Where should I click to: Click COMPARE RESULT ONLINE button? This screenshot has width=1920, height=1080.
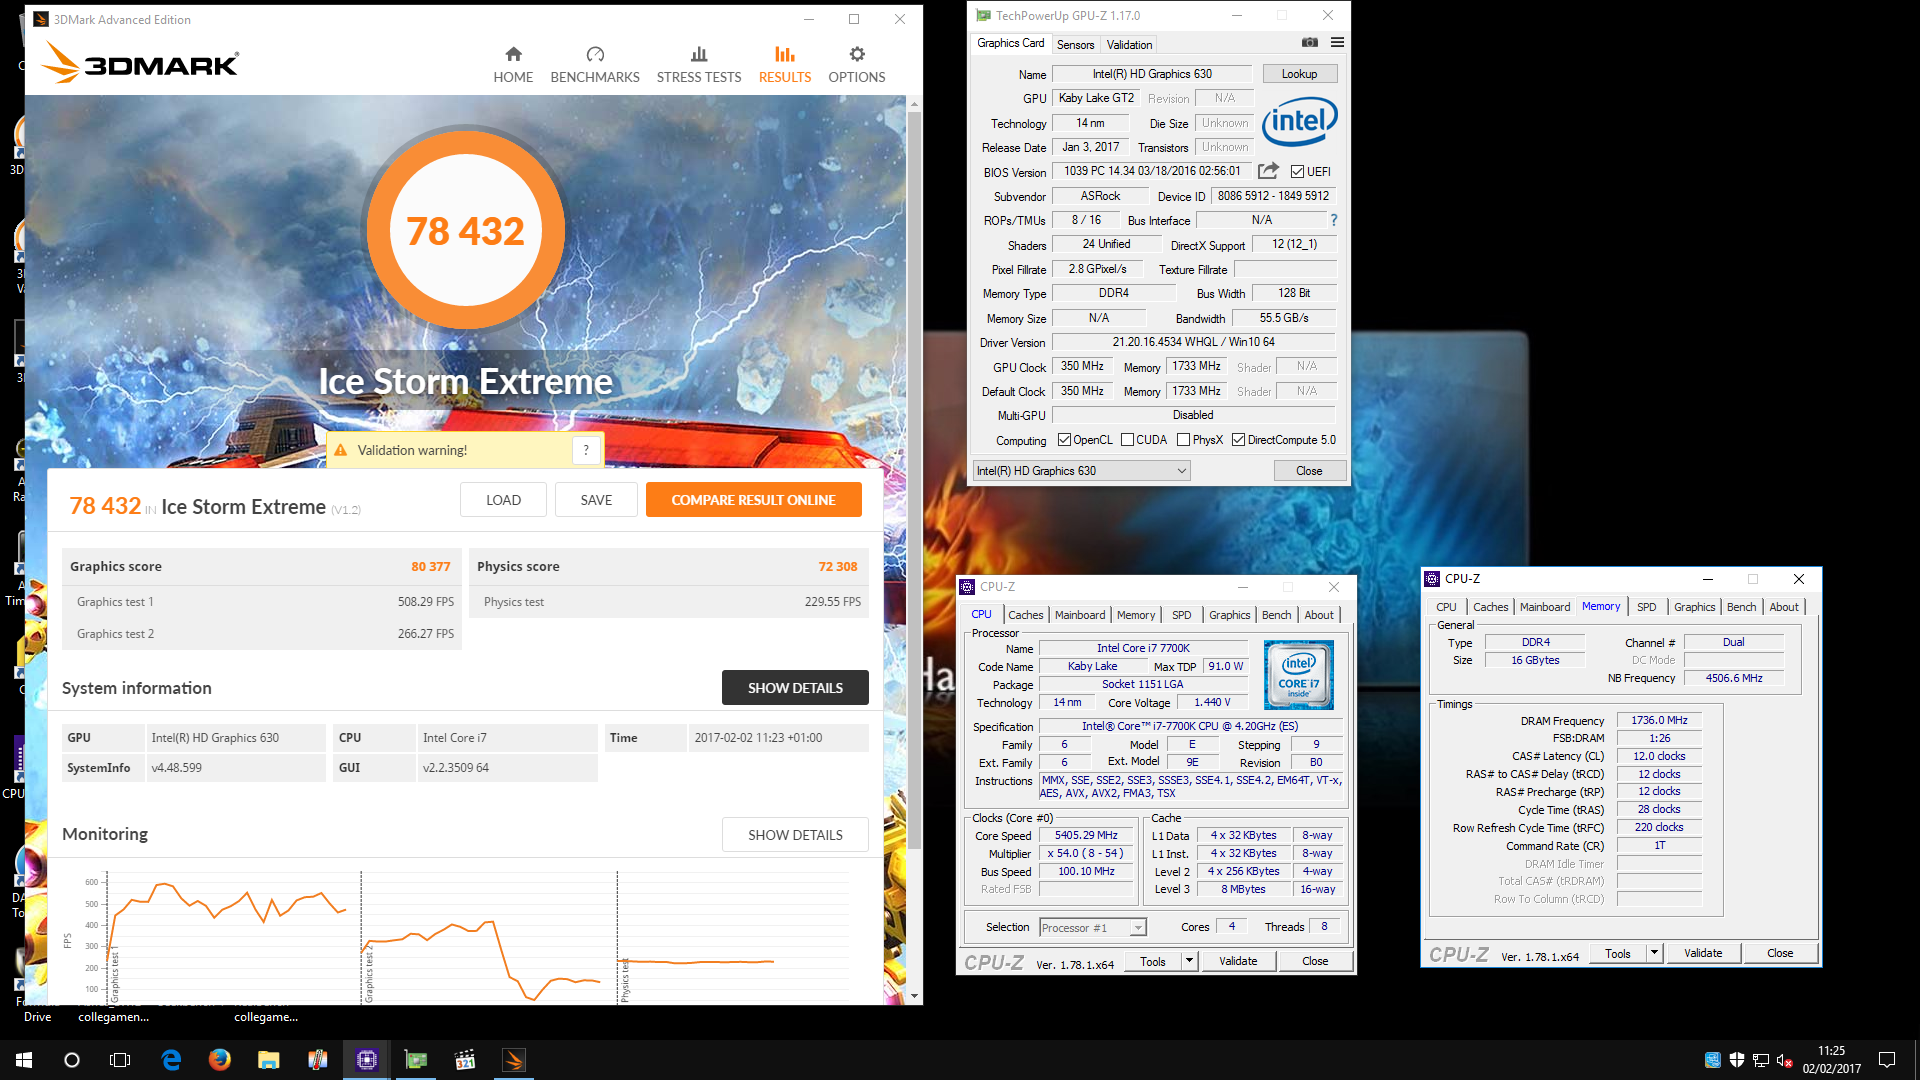(x=753, y=500)
